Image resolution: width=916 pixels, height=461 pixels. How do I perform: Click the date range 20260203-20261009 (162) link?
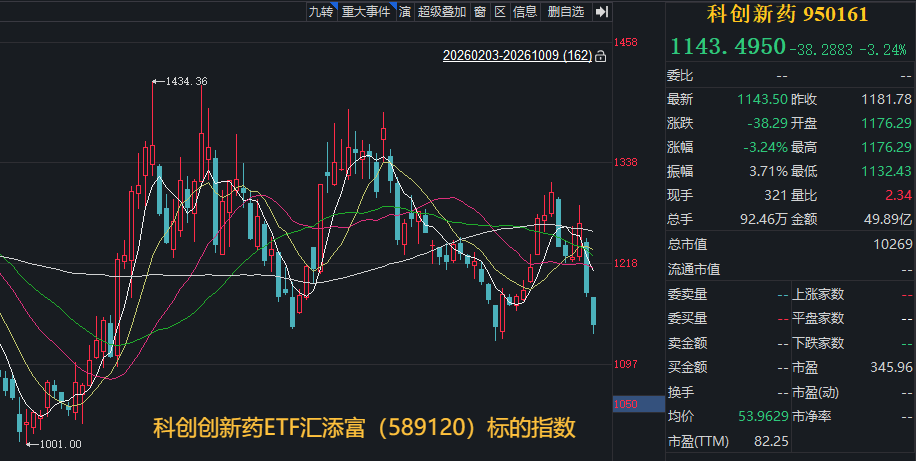coord(517,56)
